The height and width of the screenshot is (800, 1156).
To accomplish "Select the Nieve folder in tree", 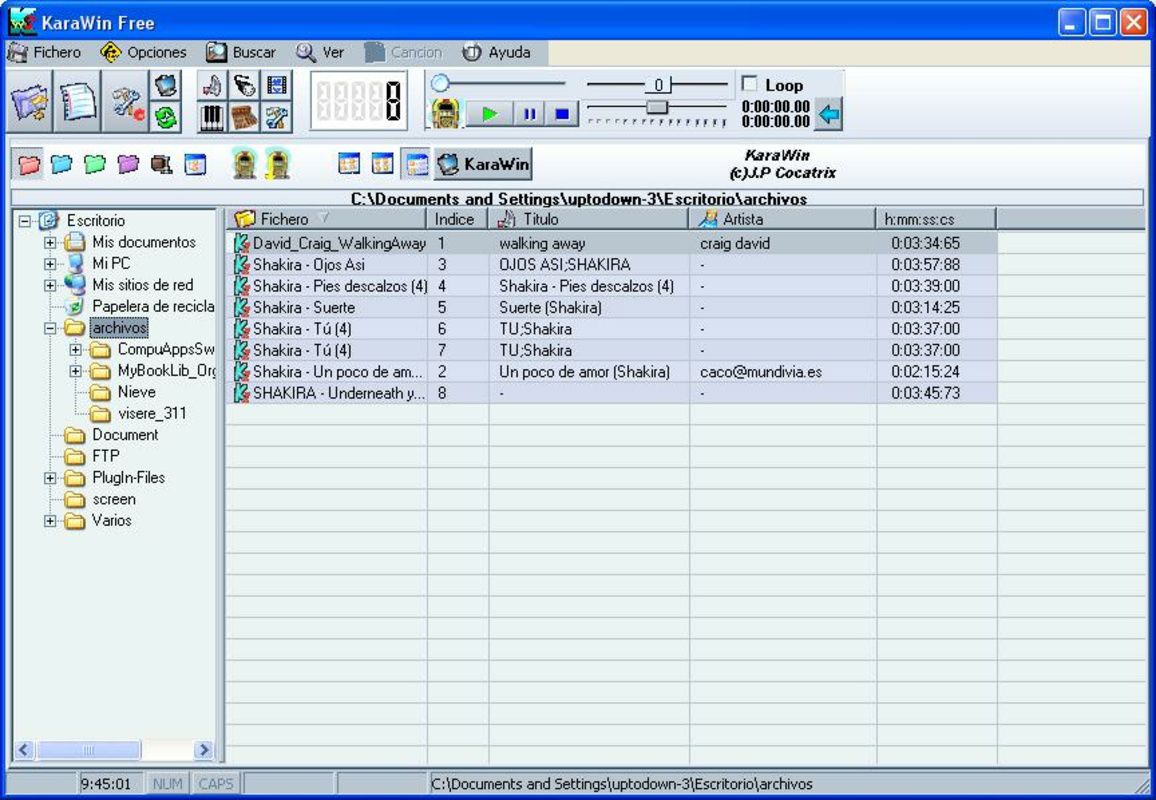I will pyautogui.click(x=136, y=392).
